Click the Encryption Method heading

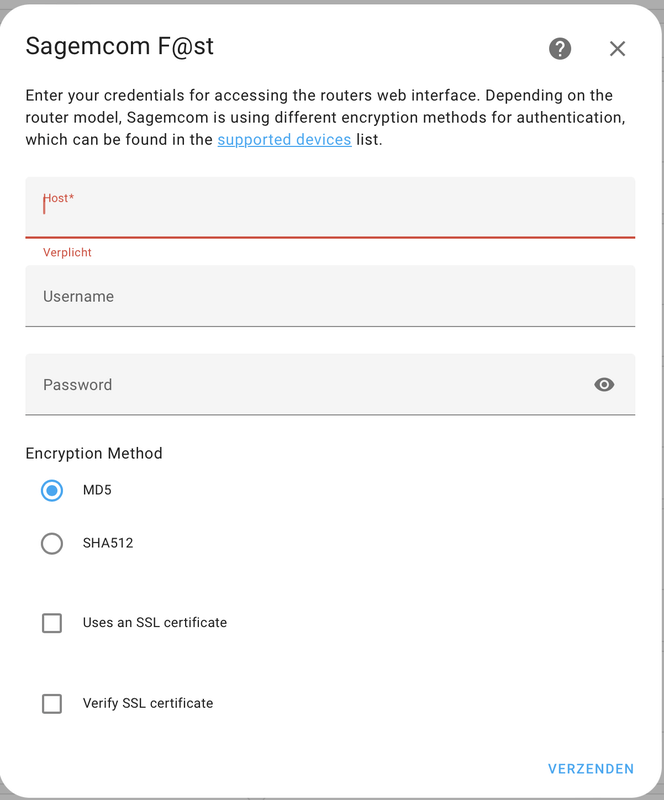(x=94, y=453)
